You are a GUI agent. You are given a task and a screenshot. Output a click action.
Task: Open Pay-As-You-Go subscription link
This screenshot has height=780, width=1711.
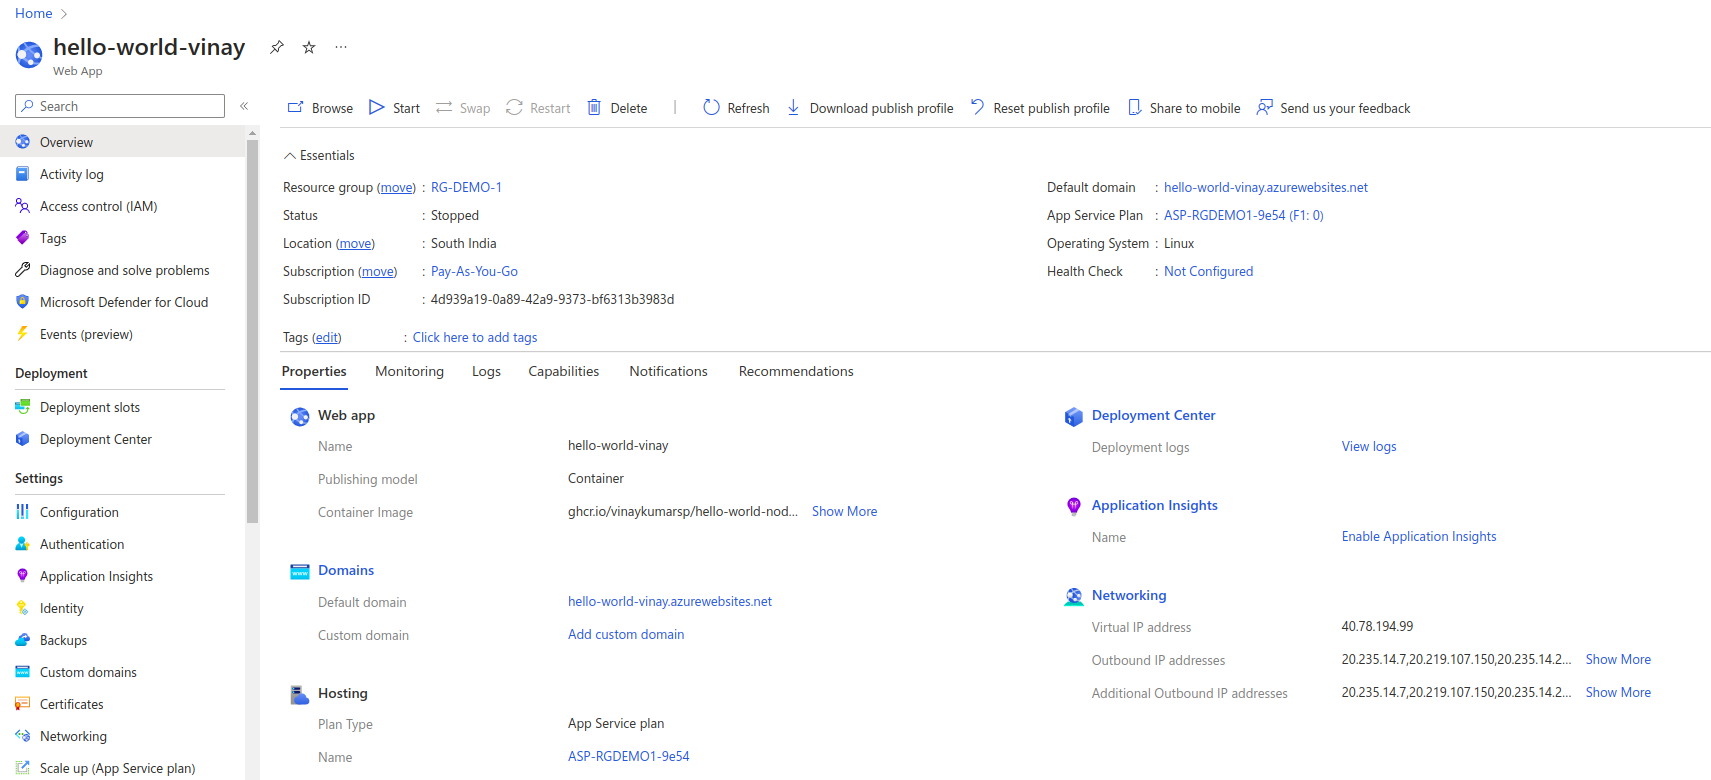point(474,271)
